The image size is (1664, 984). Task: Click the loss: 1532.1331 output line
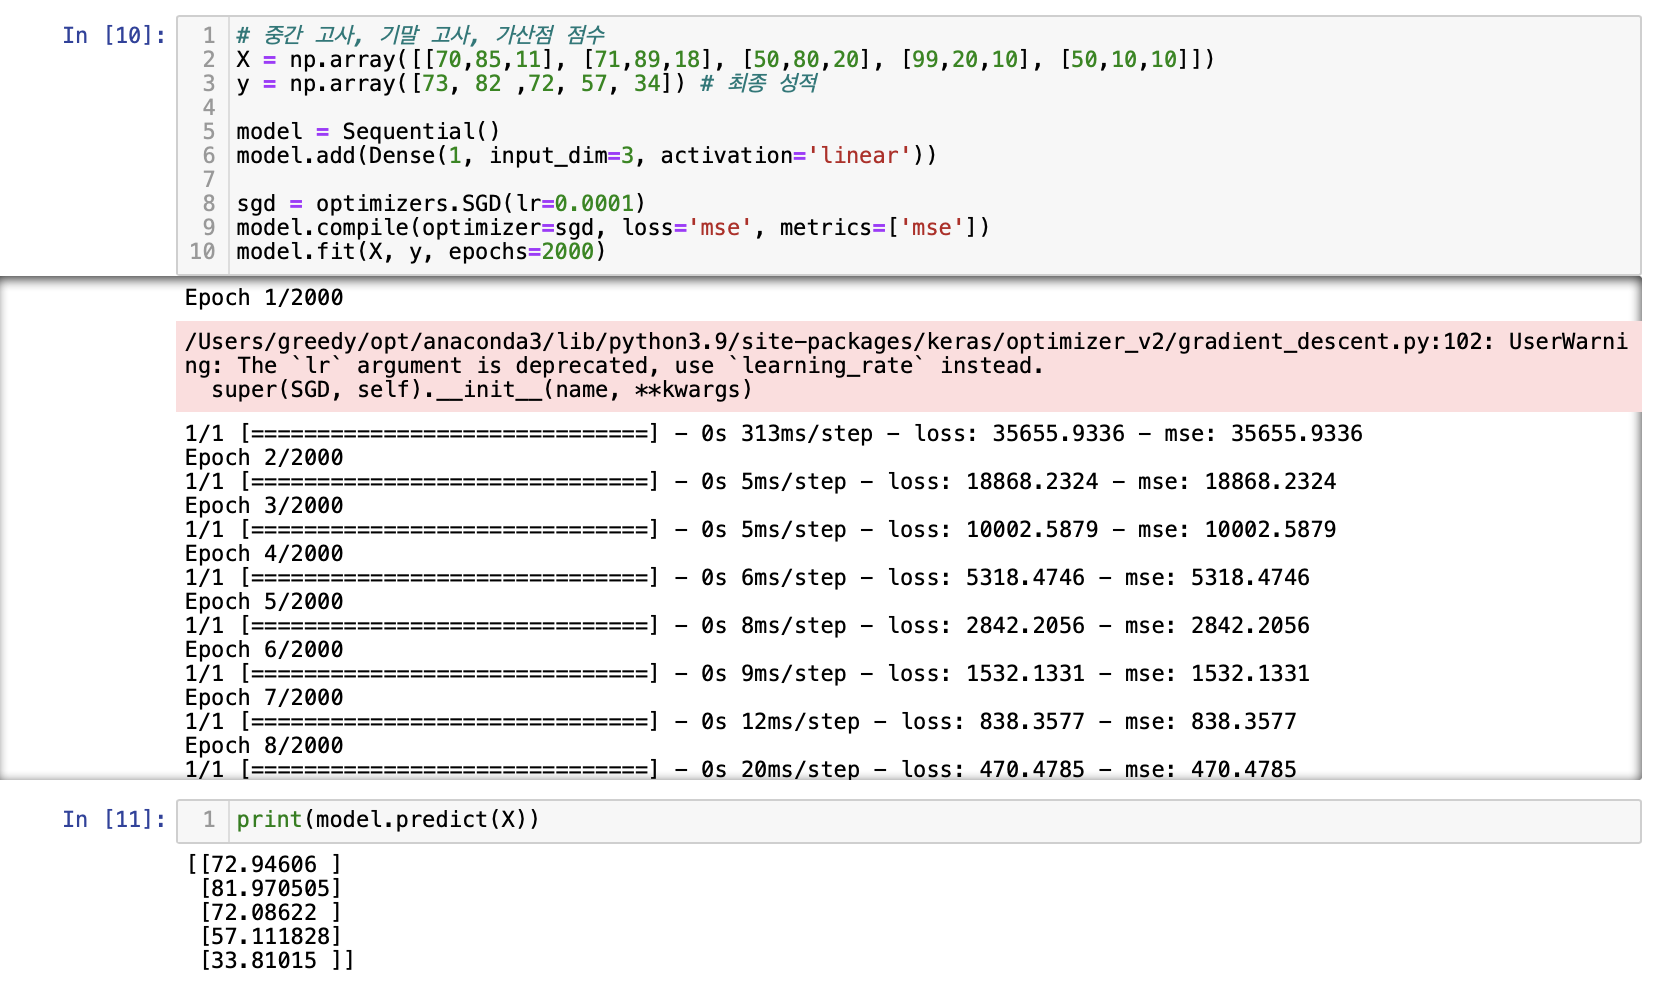click(748, 674)
